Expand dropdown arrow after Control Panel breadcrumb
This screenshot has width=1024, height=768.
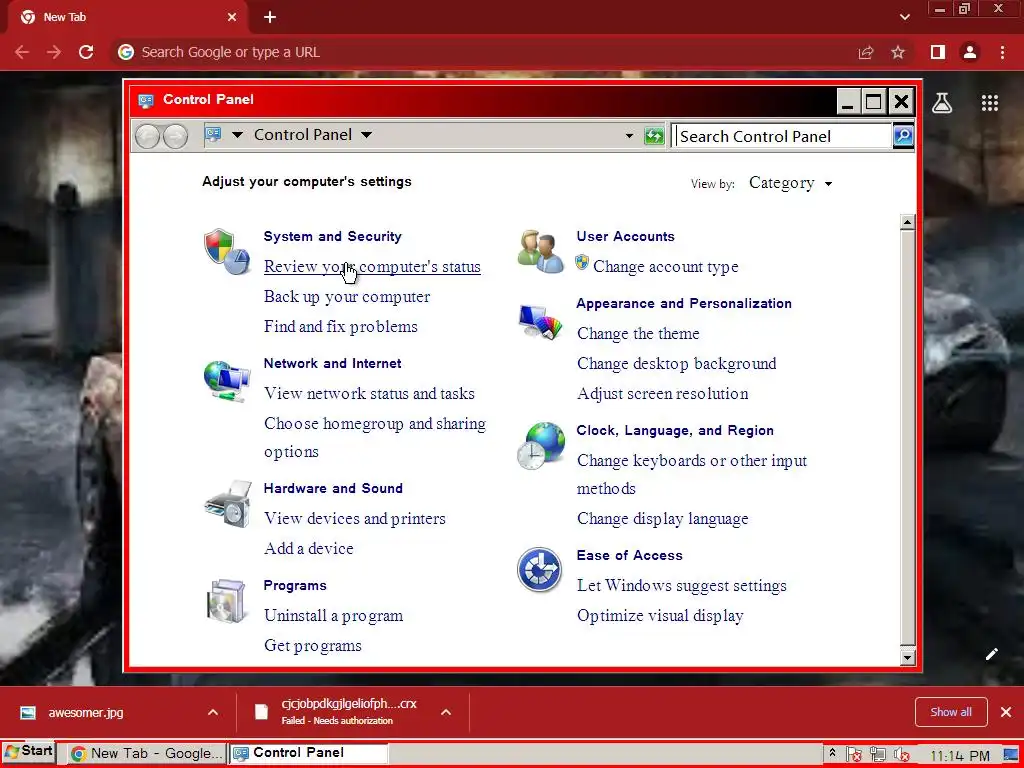pyautogui.click(x=367, y=135)
